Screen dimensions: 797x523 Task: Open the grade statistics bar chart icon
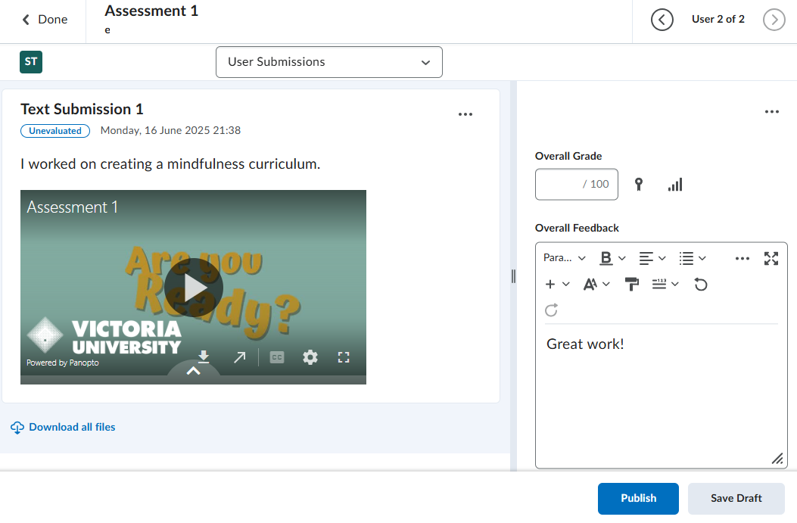pyautogui.click(x=675, y=184)
